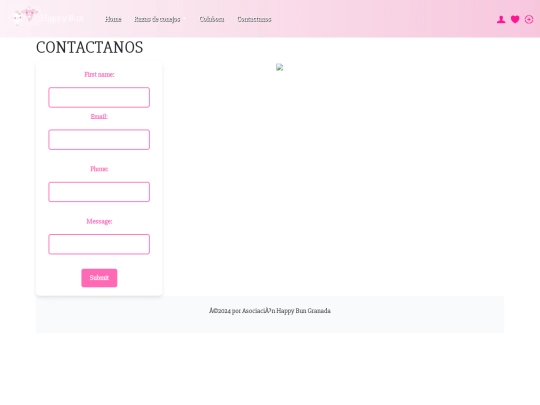540x405 pixels.
Task: Open the Colabora menu item
Action: click(x=212, y=19)
